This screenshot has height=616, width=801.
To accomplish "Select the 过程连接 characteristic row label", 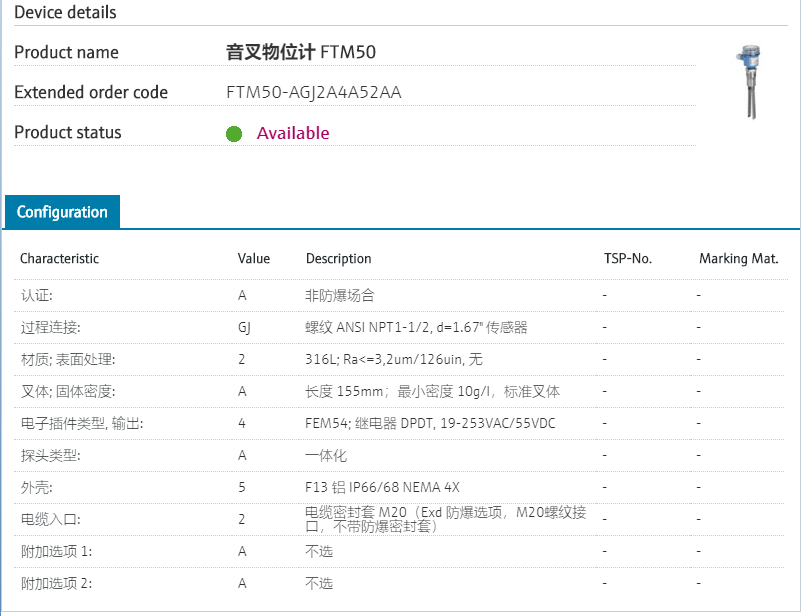I will (x=50, y=327).
